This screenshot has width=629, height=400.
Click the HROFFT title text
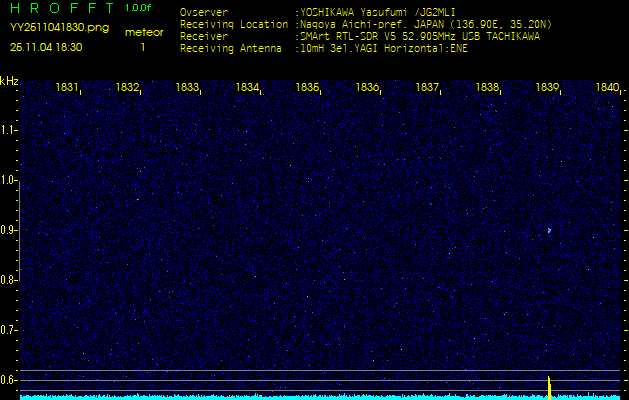point(58,9)
